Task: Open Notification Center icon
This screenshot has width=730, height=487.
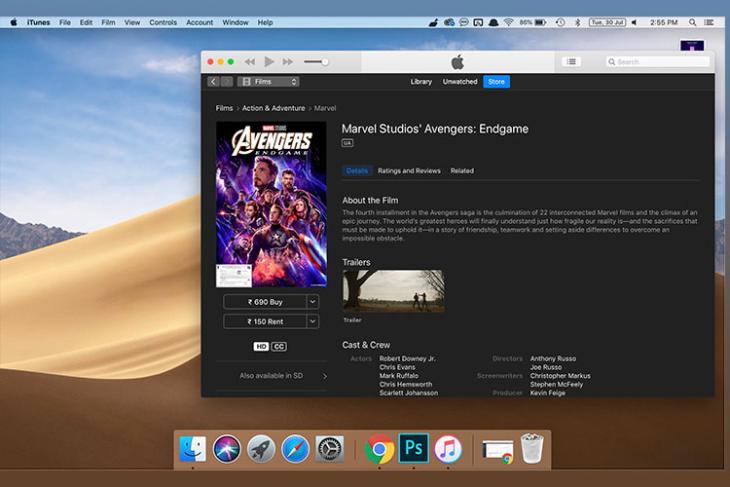Action: point(709,22)
